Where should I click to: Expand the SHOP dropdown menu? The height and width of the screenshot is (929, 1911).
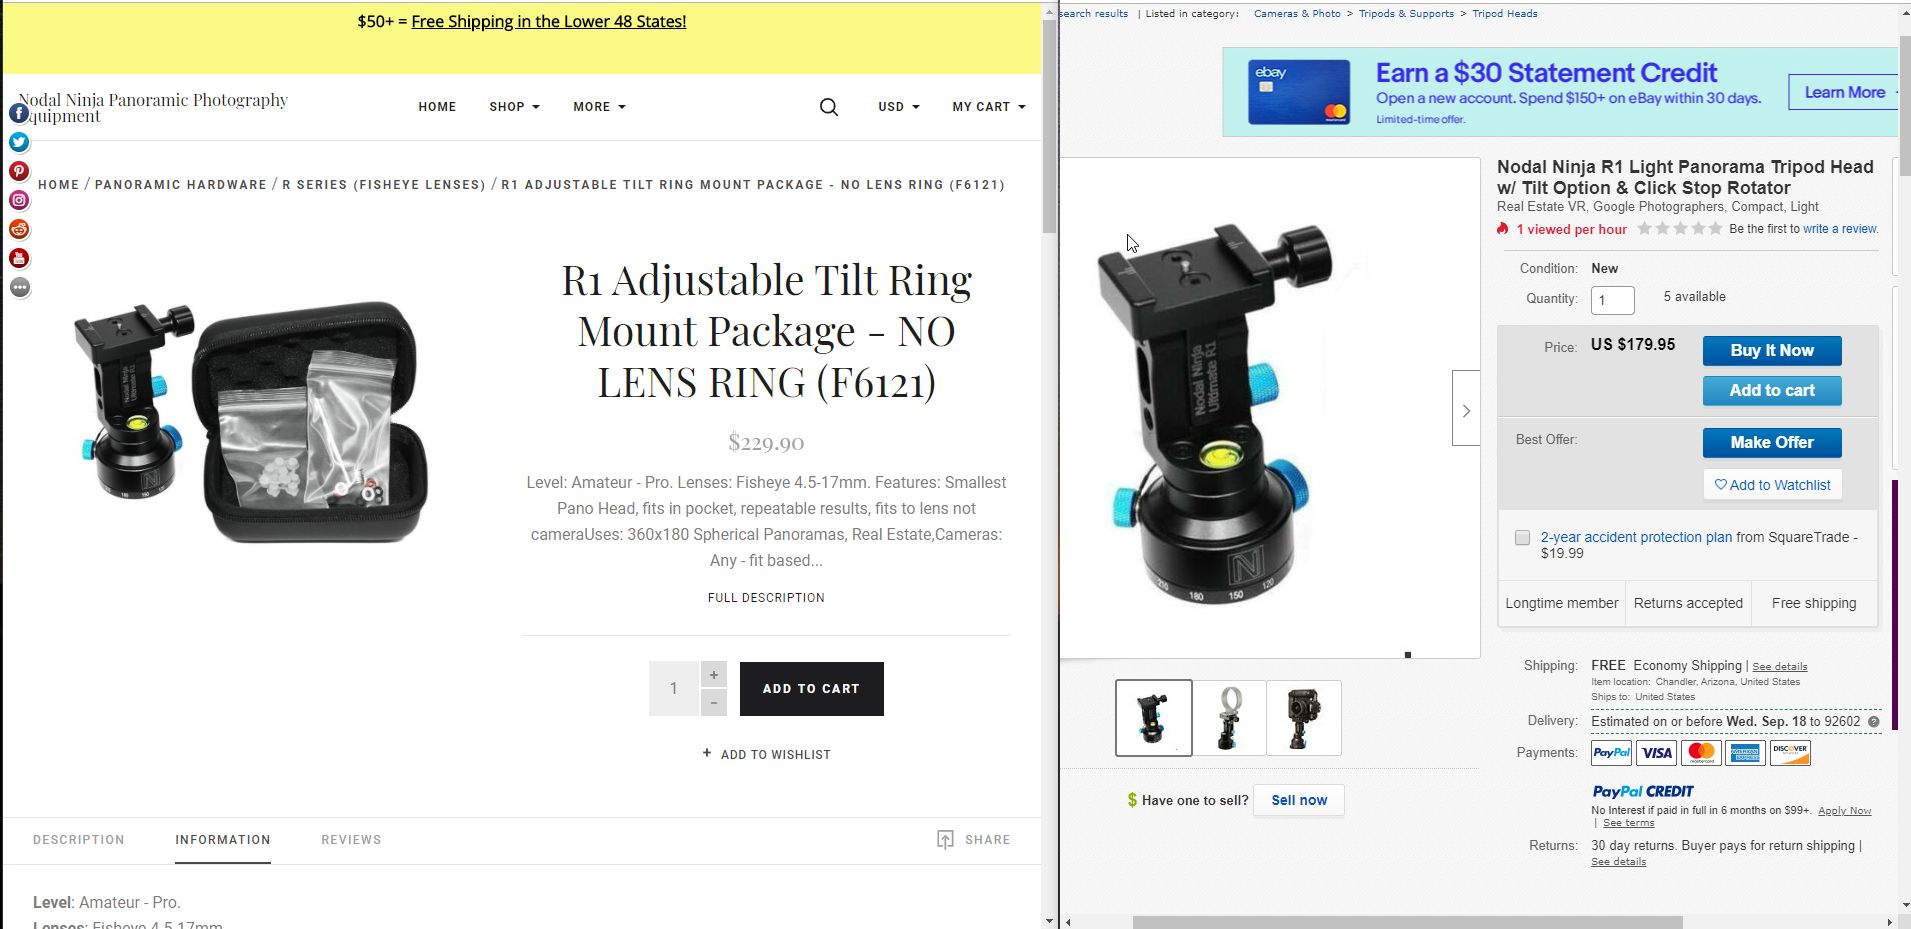[x=514, y=107]
